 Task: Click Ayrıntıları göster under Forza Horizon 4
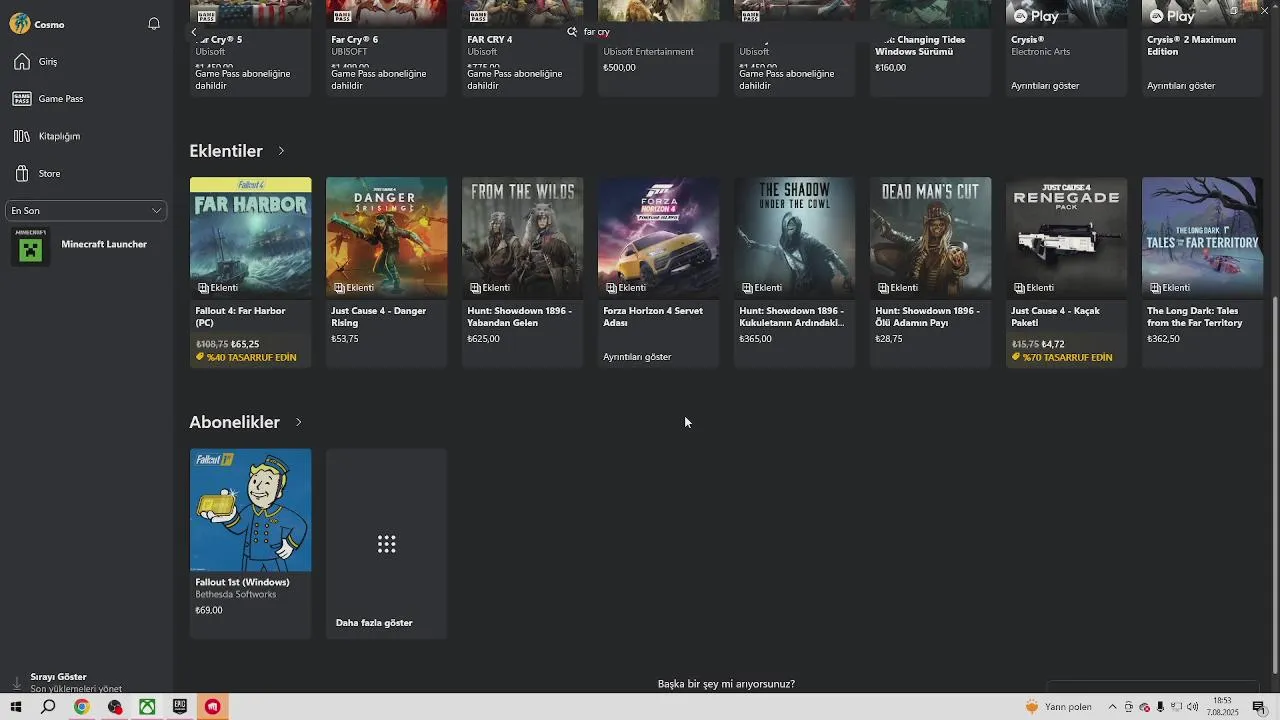637,357
